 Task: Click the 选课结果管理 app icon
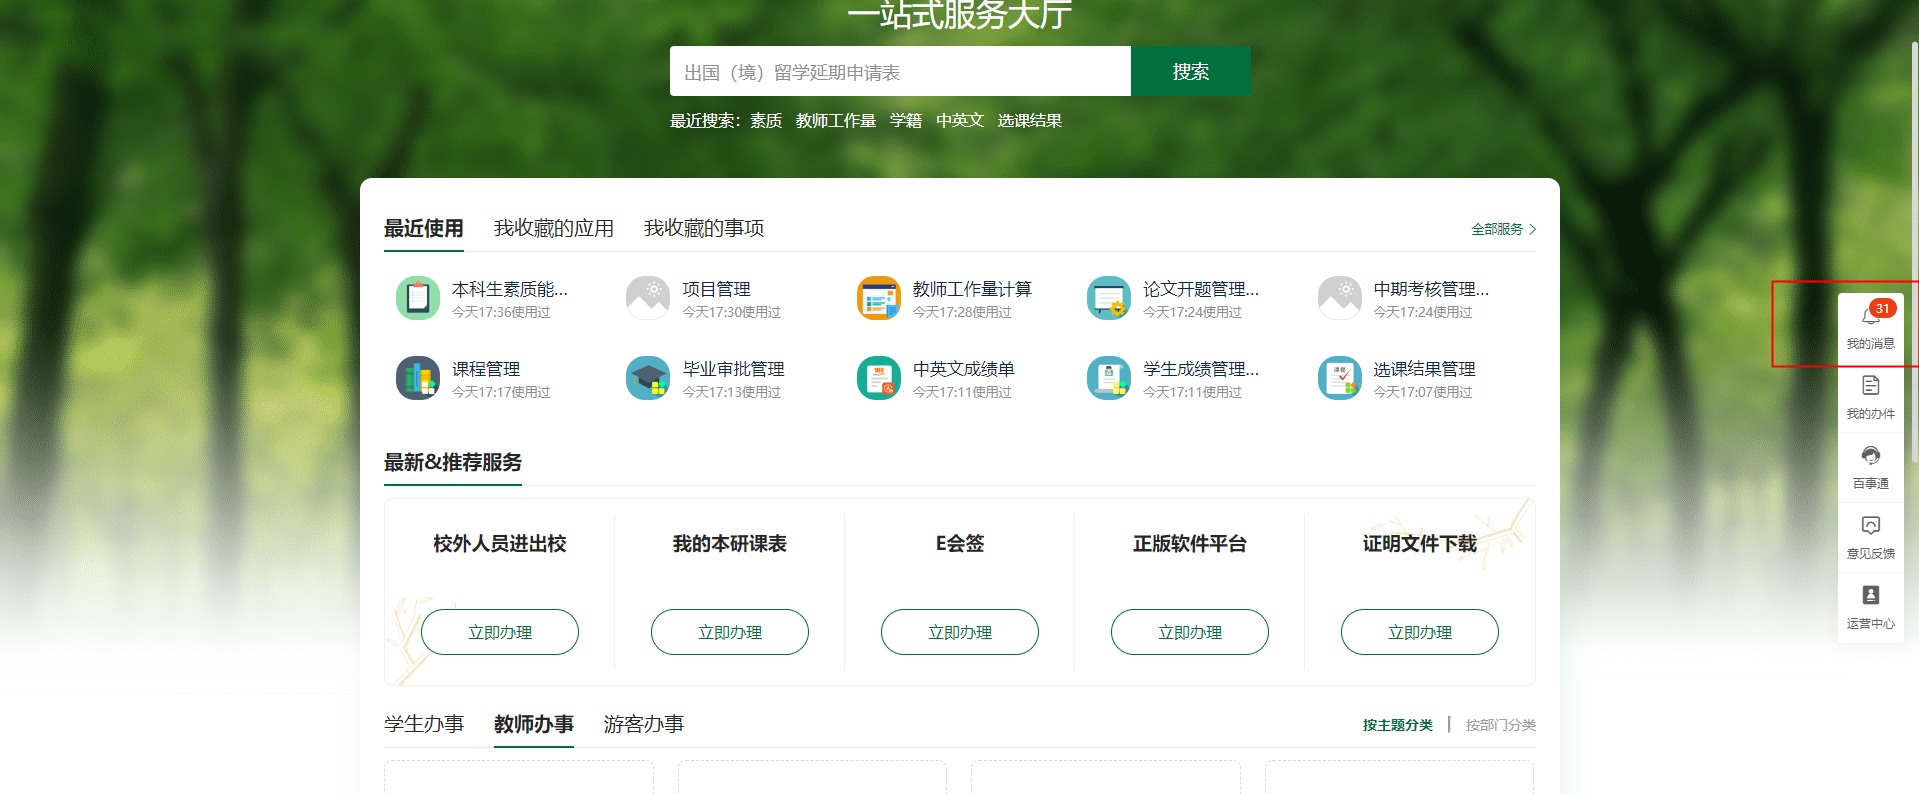(x=1339, y=378)
